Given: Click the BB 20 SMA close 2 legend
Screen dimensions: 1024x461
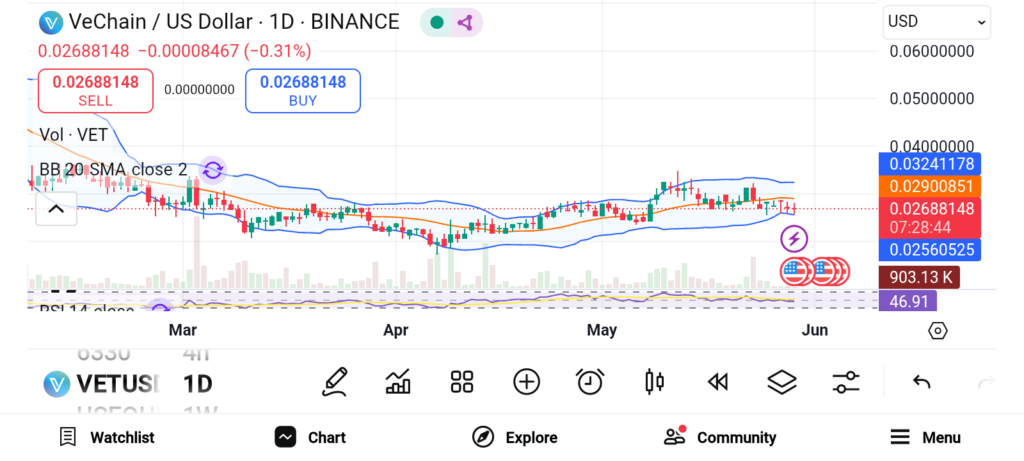Looking at the screenshot, I should click(x=114, y=170).
